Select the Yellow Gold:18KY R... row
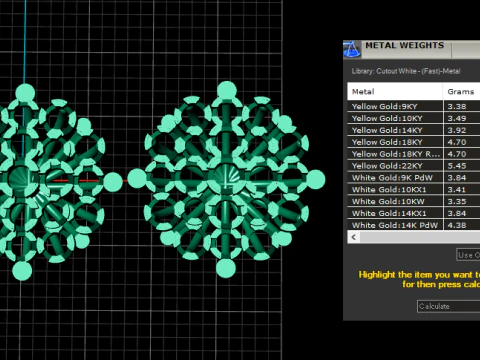Image resolution: width=480 pixels, height=360 pixels. click(414, 154)
